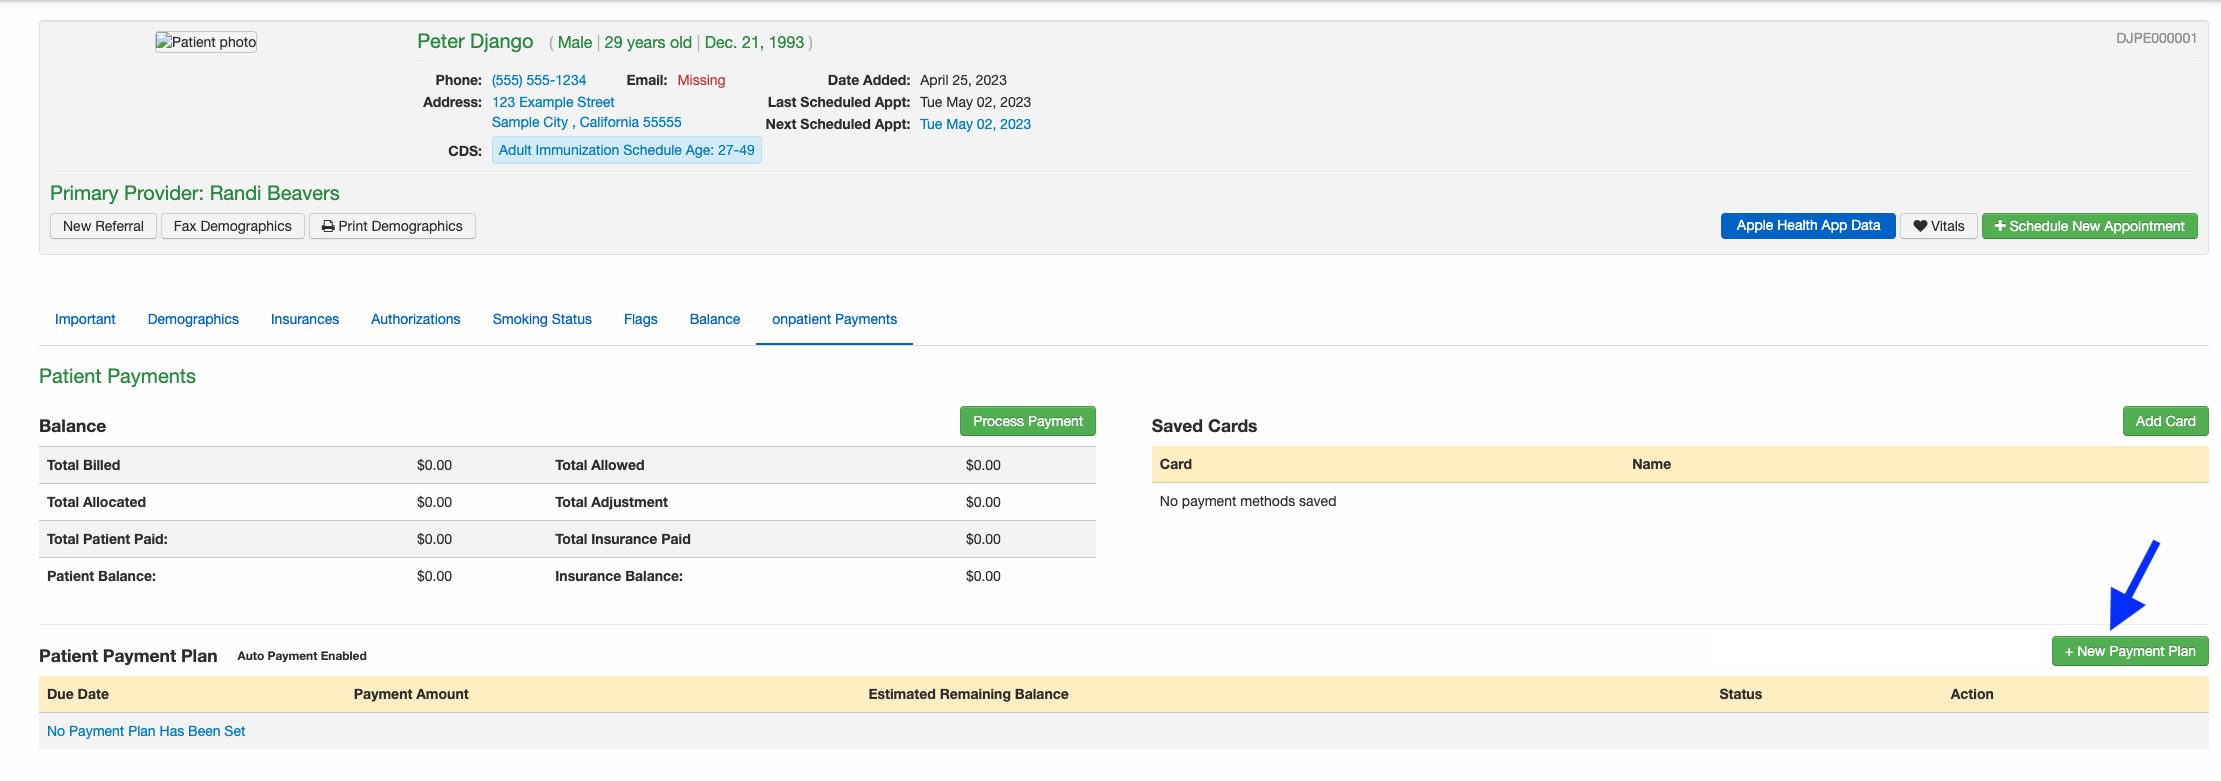Open the phone number (555) 555-1234 link

(x=539, y=80)
